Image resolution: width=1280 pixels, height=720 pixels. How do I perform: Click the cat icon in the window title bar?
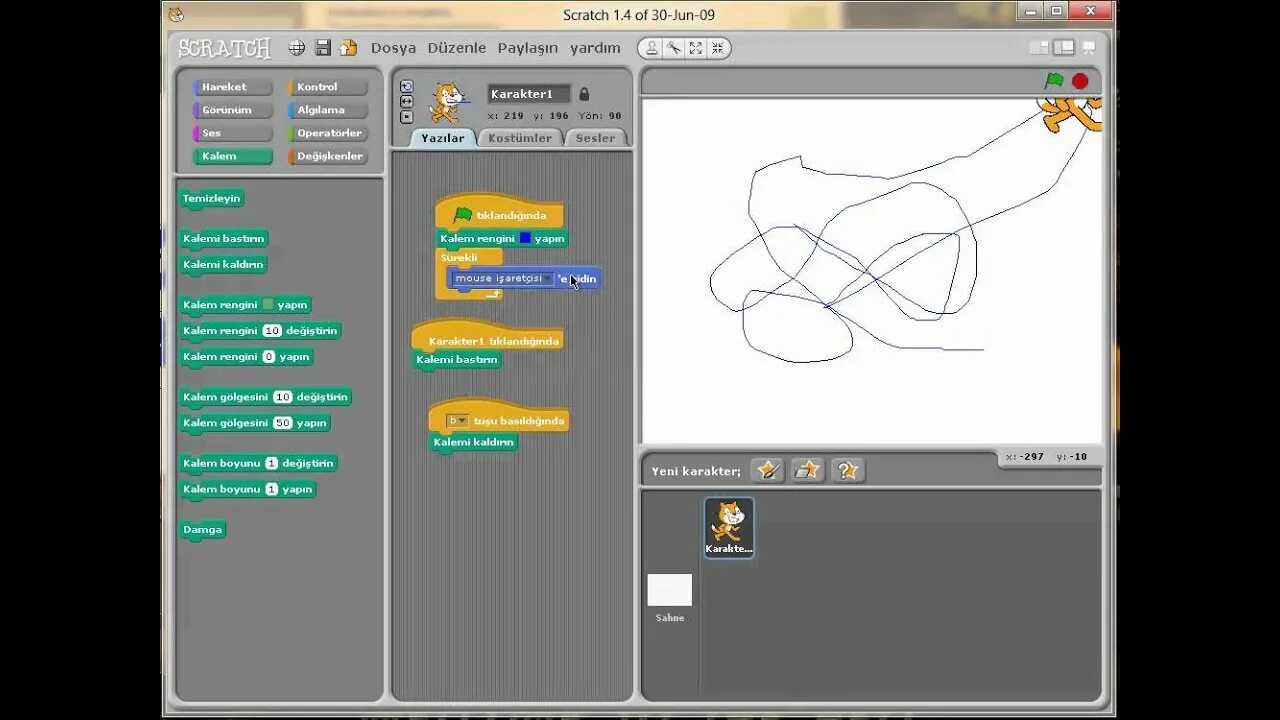pyautogui.click(x=176, y=14)
